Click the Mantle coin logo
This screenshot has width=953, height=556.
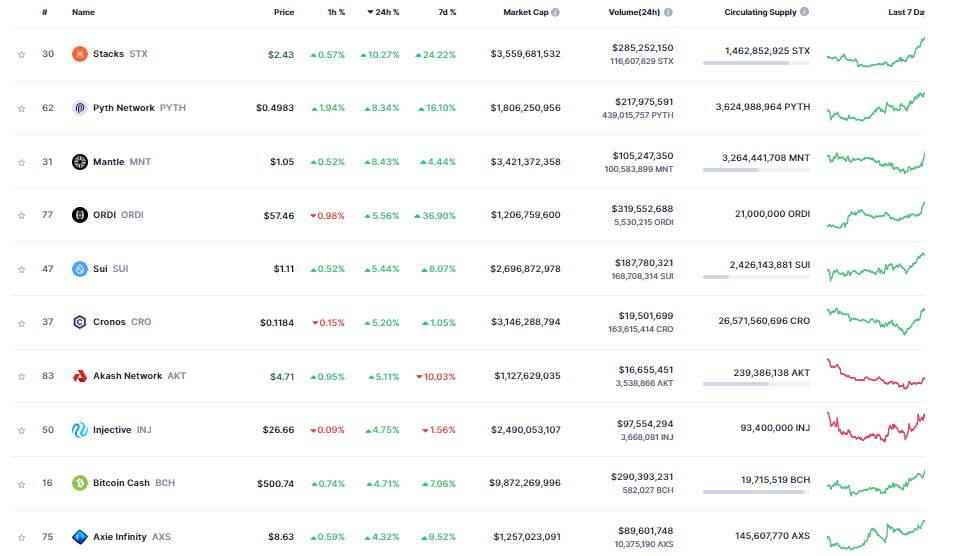click(80, 162)
